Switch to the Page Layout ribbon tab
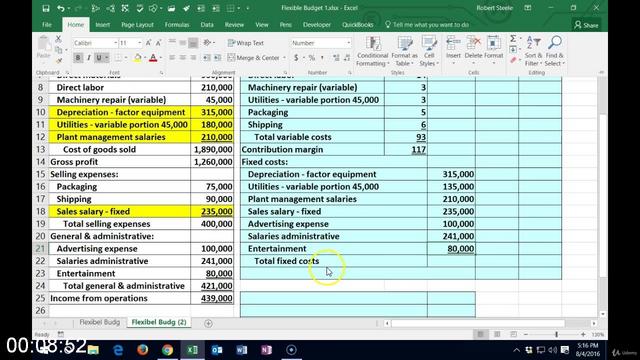The height and width of the screenshot is (360, 640). click(137, 25)
